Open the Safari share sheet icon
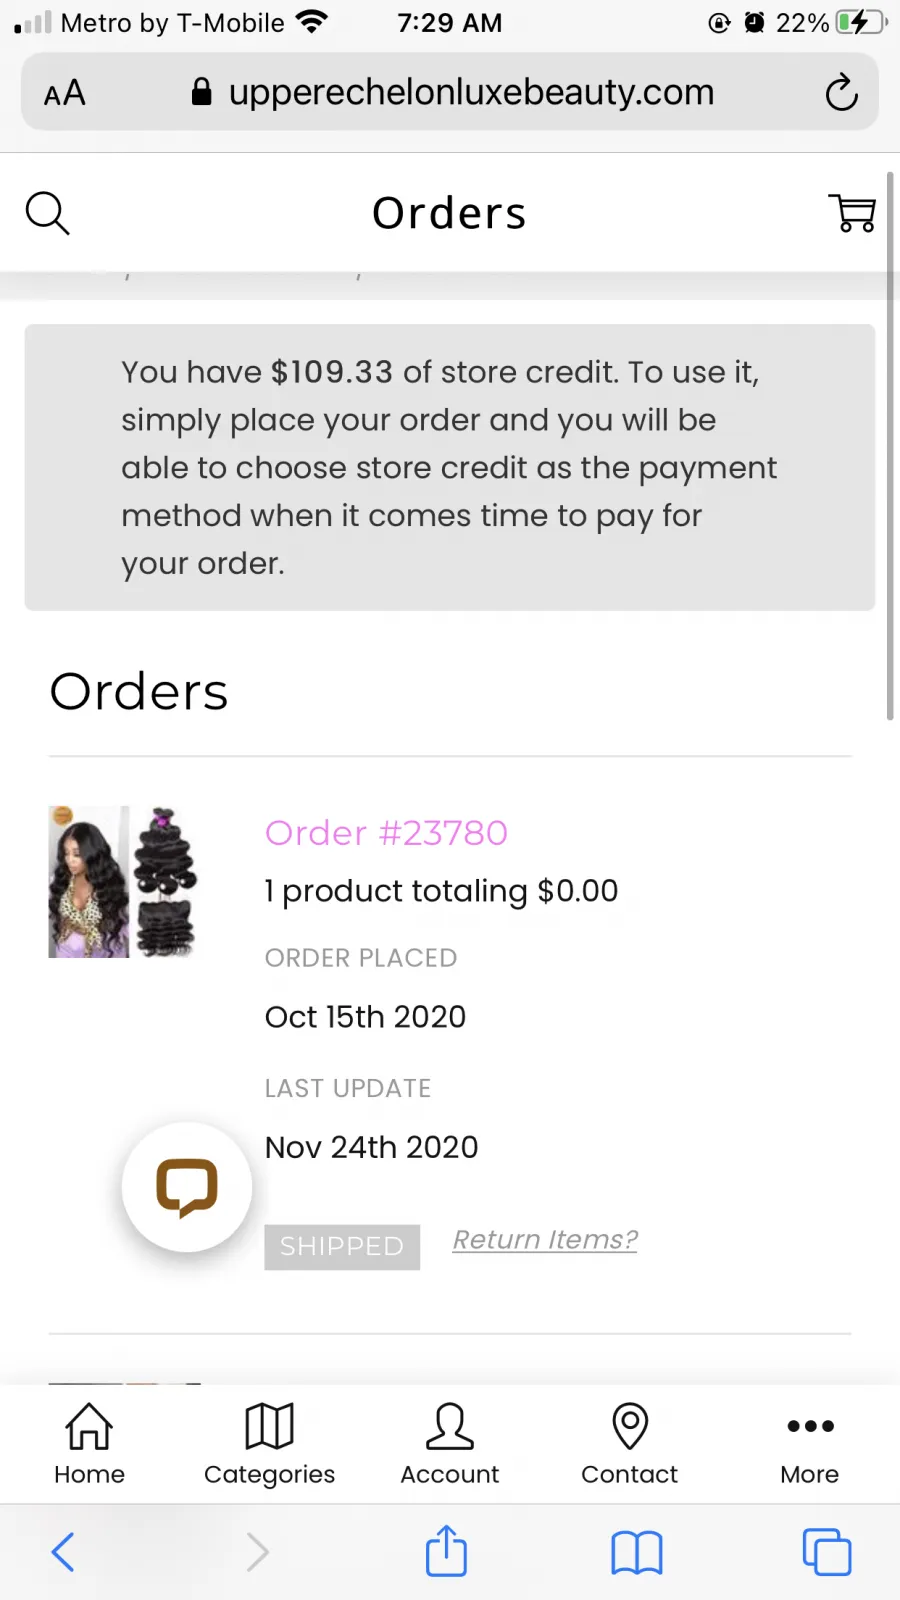The height and width of the screenshot is (1600, 900). pos(446,1550)
